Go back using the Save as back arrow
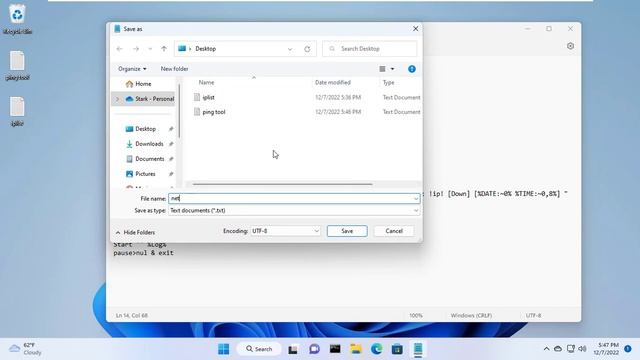Image resolution: width=640 pixels, height=360 pixels. point(120,49)
